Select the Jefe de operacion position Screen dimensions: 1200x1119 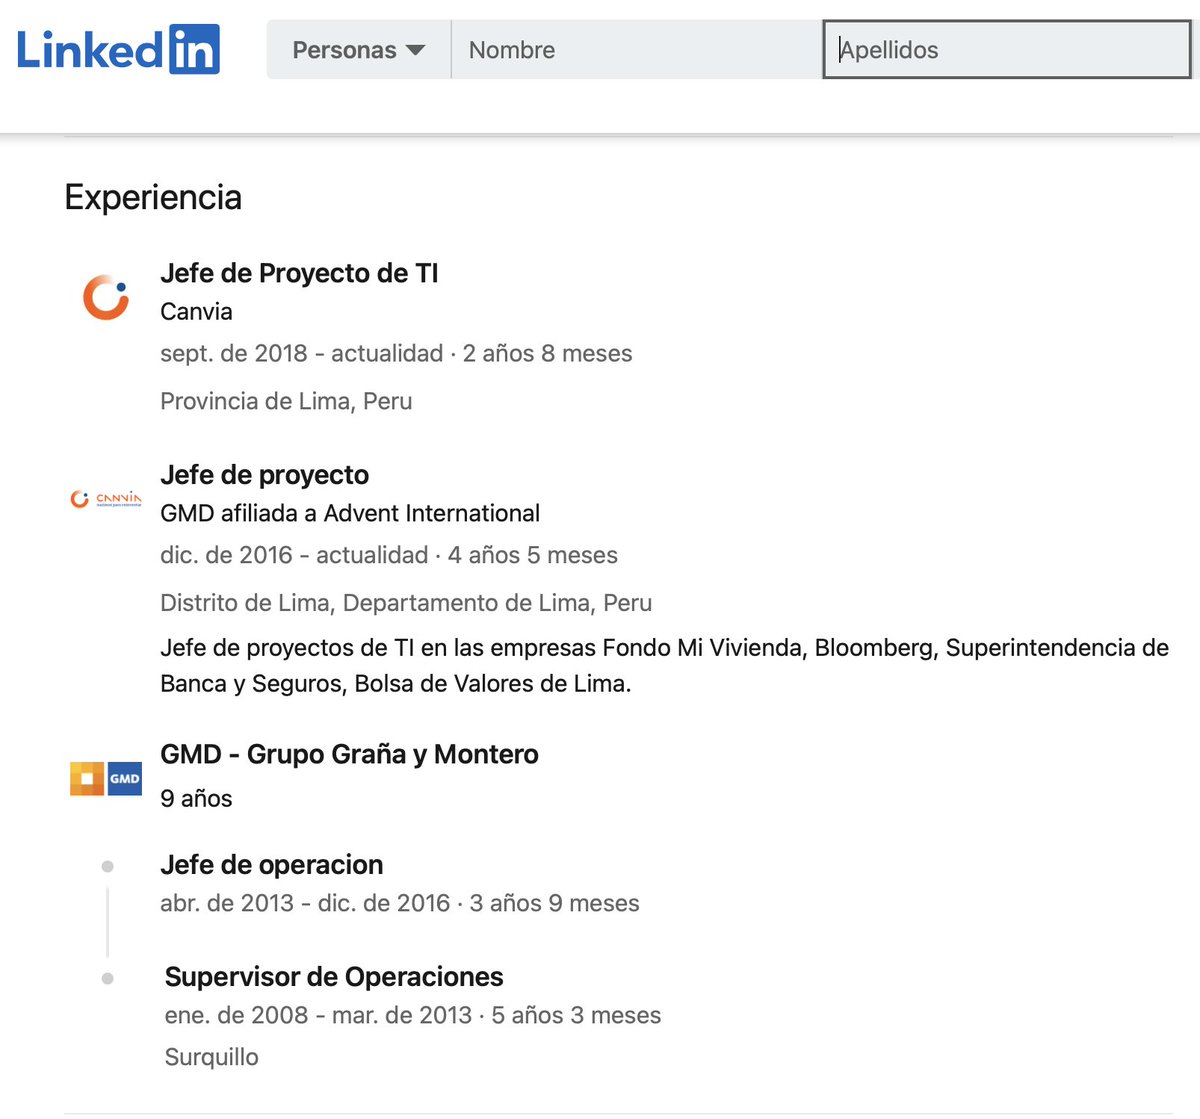(272, 864)
